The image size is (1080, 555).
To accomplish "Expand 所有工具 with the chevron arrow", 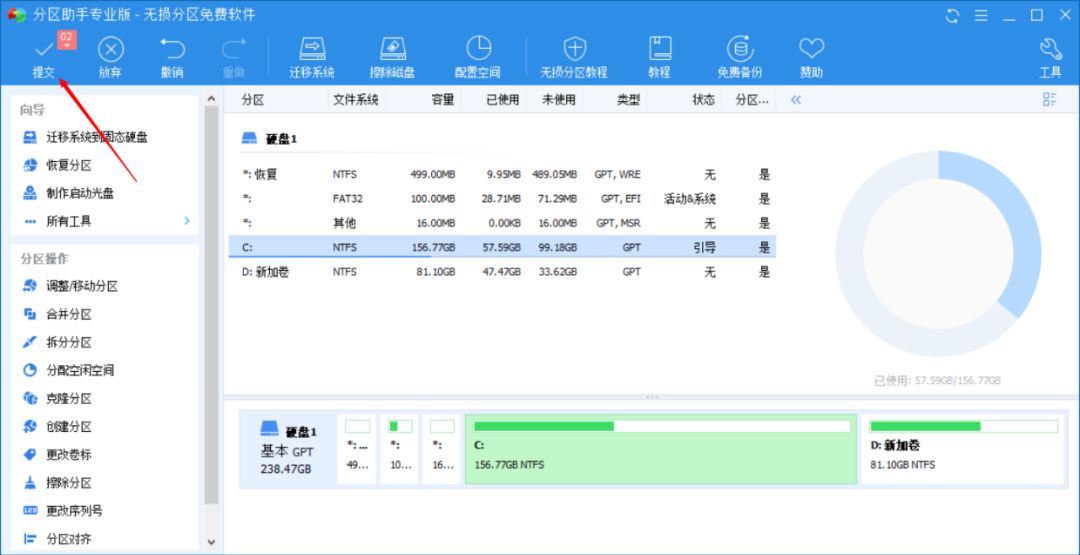I will click(187, 221).
